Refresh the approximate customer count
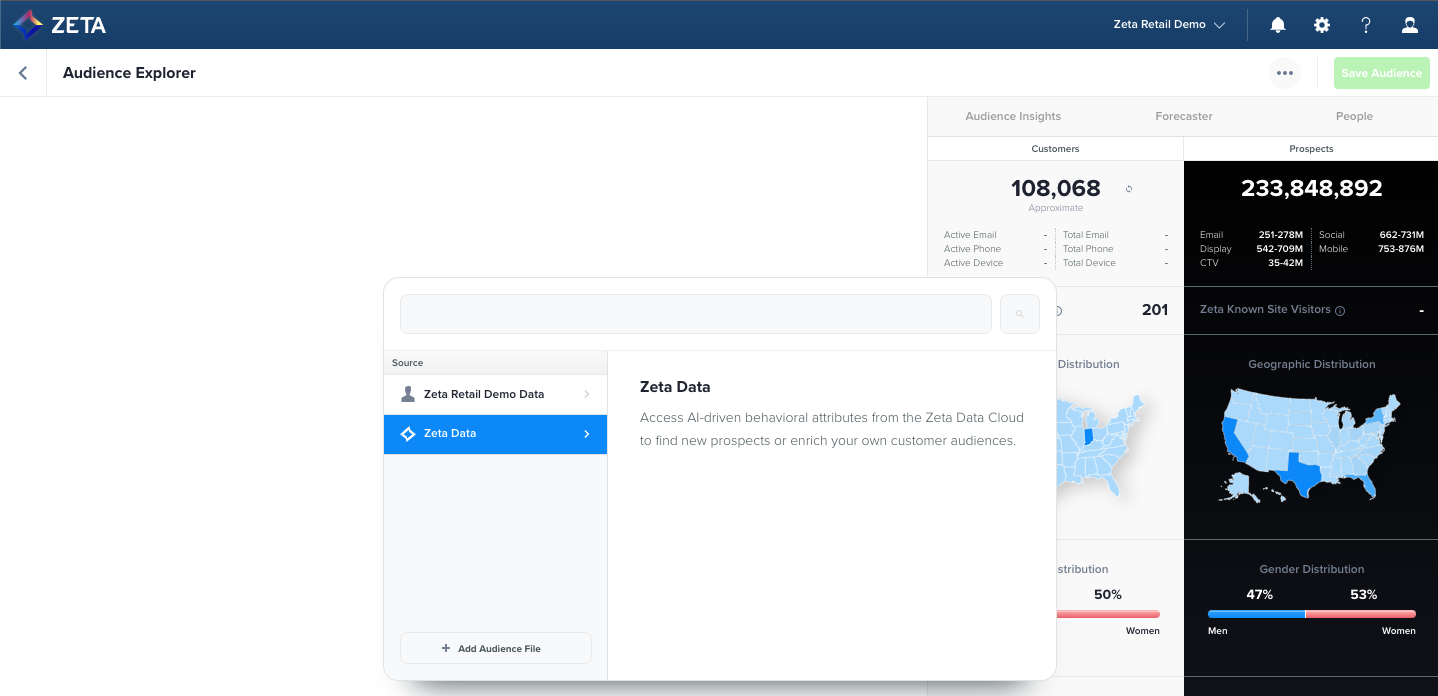This screenshot has width=1438, height=696. point(1129,189)
